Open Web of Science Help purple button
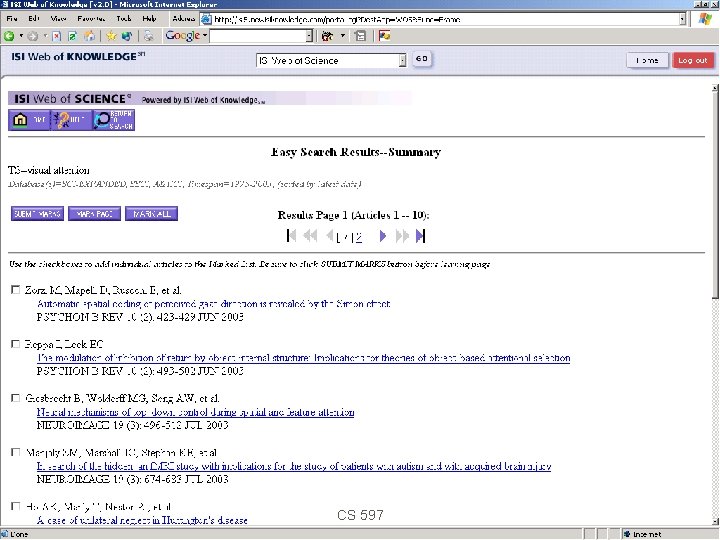720x540 pixels. point(71,120)
